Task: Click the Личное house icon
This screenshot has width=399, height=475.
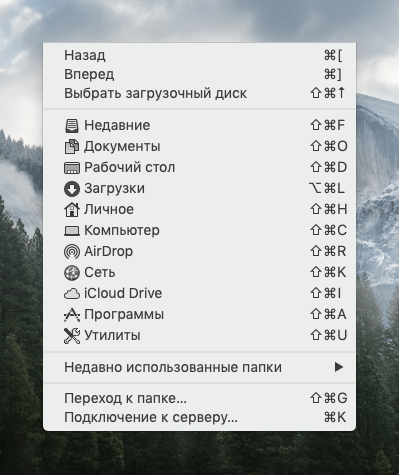Action: point(71,210)
